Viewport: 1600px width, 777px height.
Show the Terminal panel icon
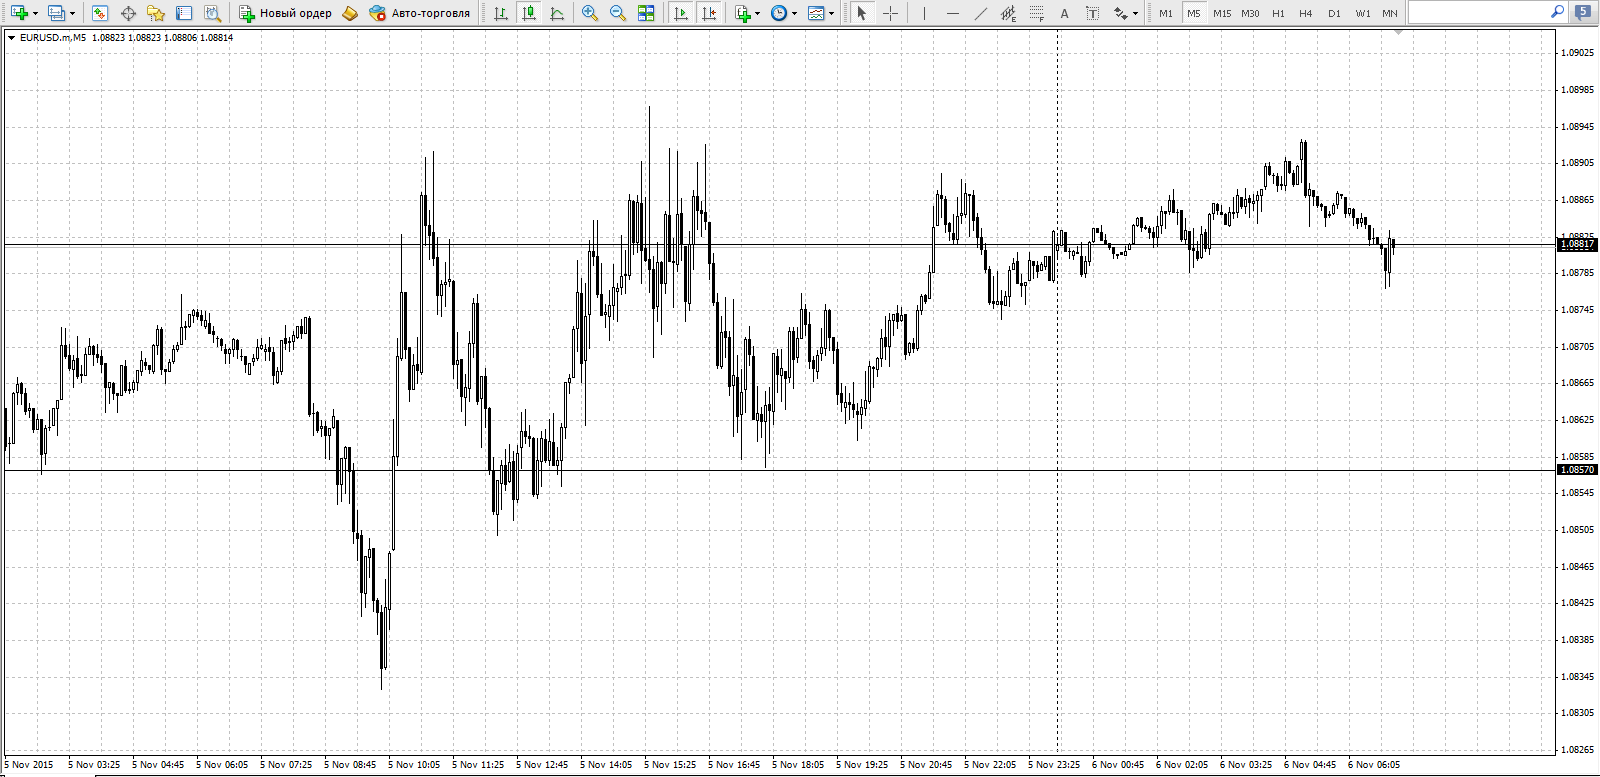click(x=184, y=13)
